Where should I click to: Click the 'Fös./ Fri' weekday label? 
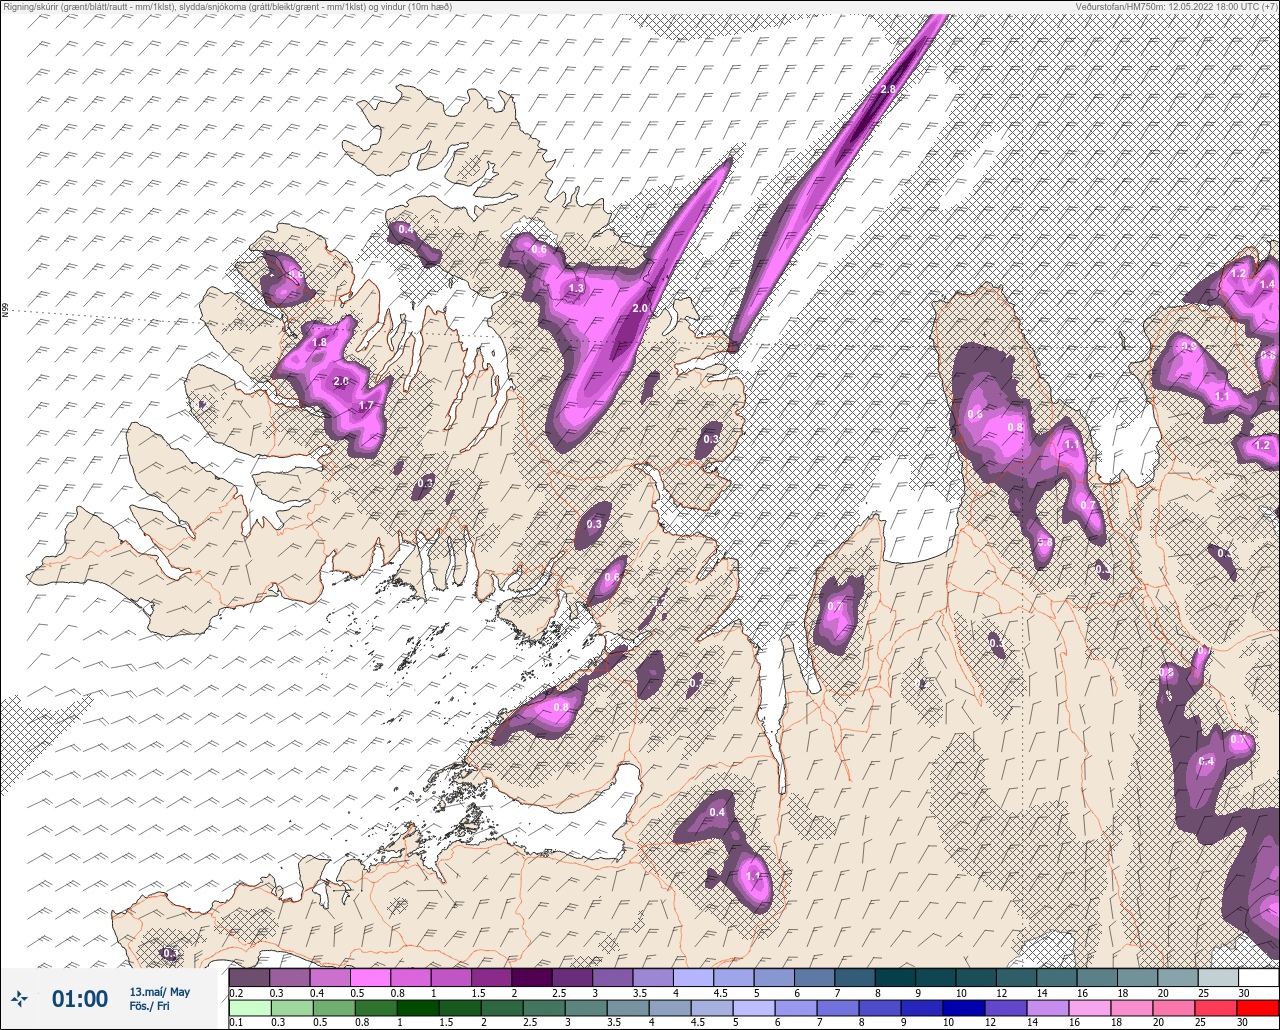coord(149,1006)
